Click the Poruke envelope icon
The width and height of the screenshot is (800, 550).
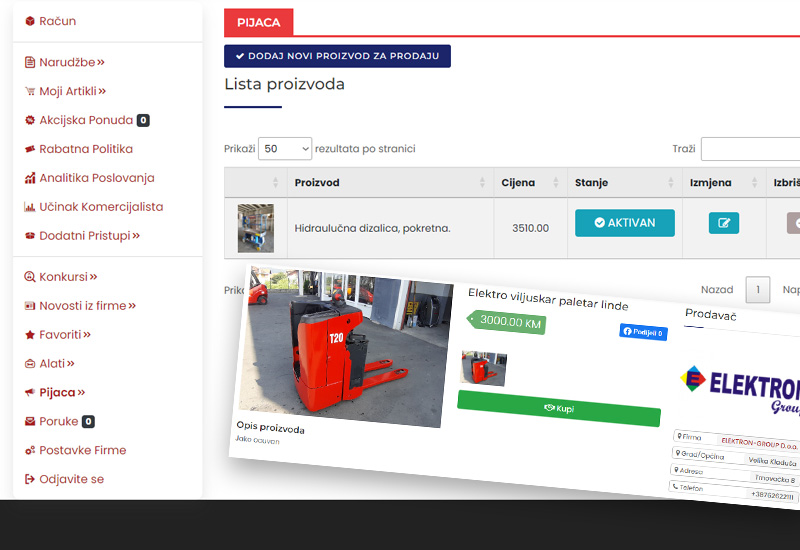[x=30, y=421]
